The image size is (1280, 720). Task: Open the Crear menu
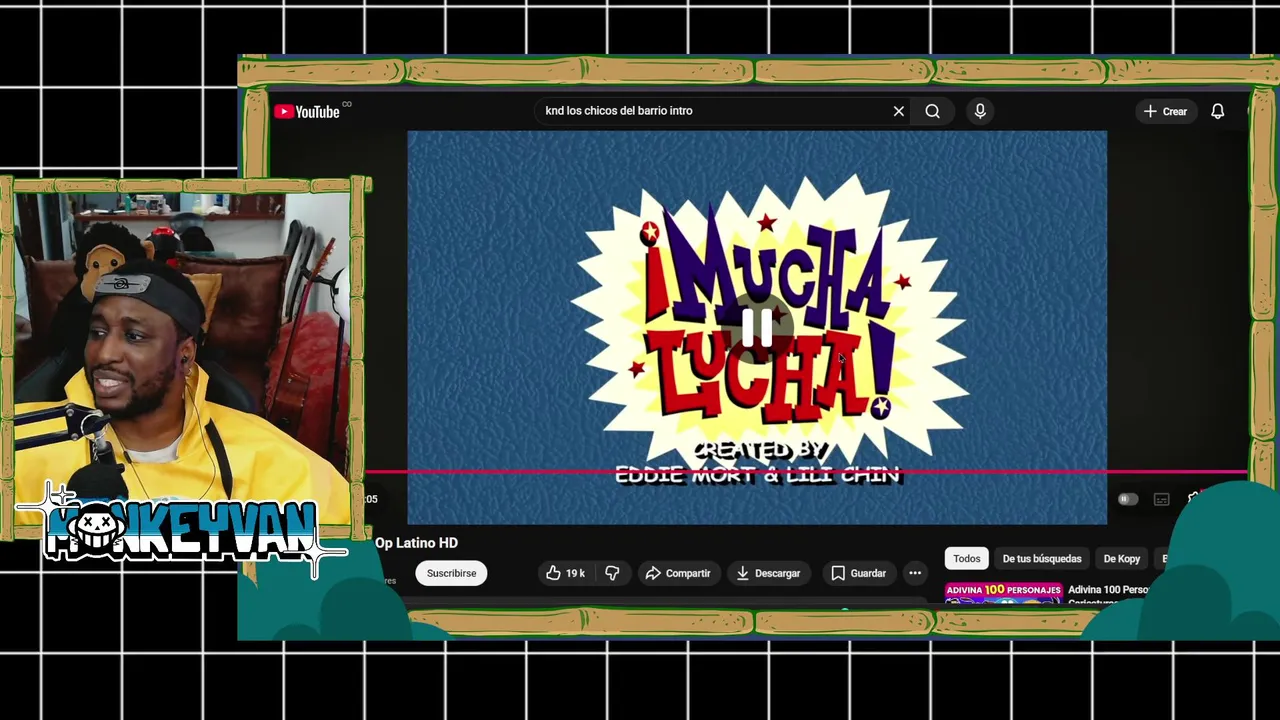pos(1165,111)
